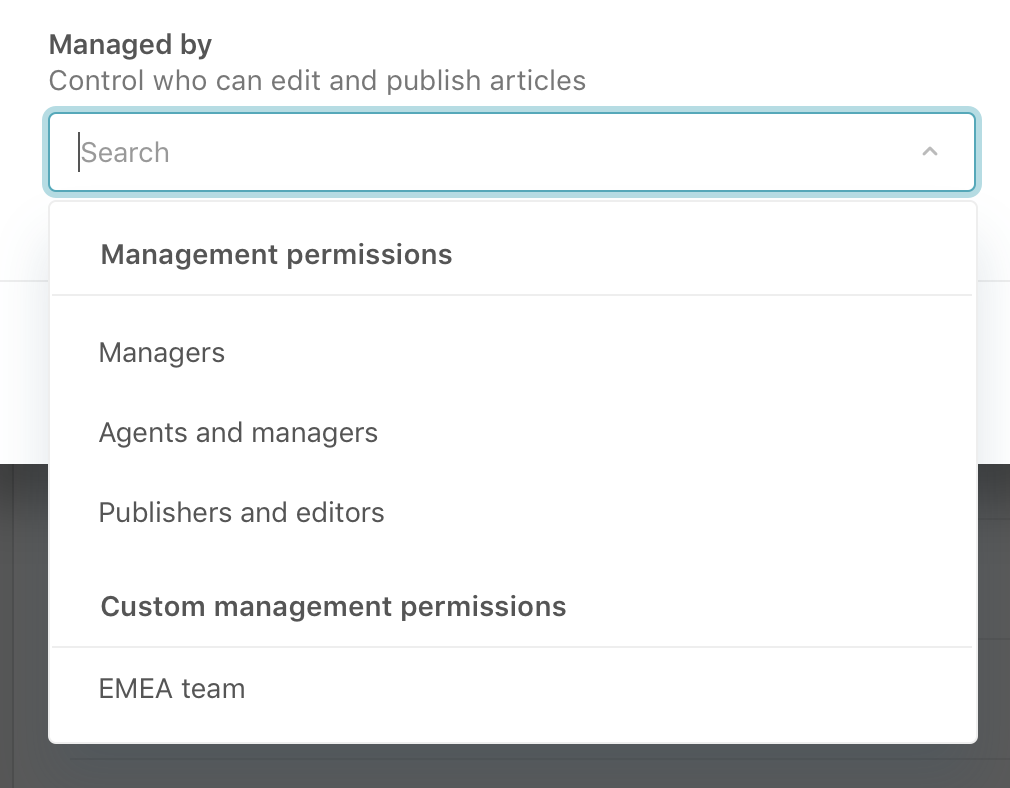Pick the EMEA team custom permission
The height and width of the screenshot is (788, 1010).
[x=172, y=689]
